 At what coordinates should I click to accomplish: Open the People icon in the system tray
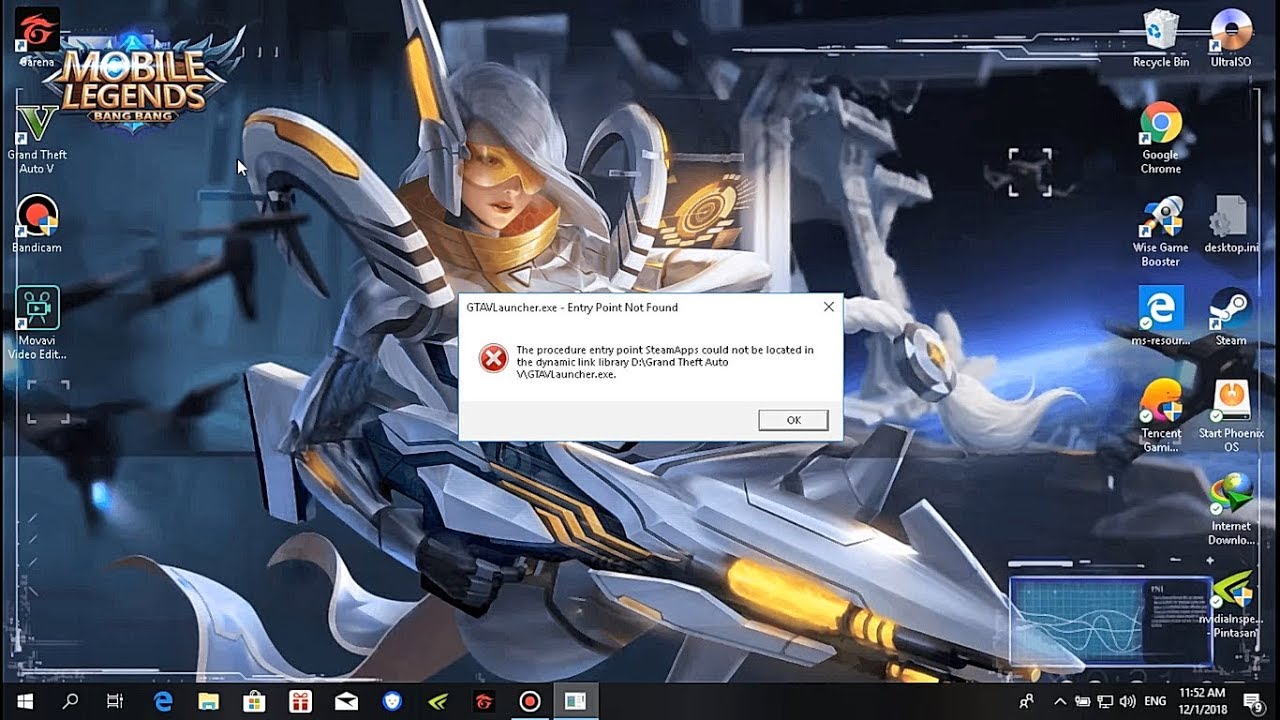(1026, 701)
